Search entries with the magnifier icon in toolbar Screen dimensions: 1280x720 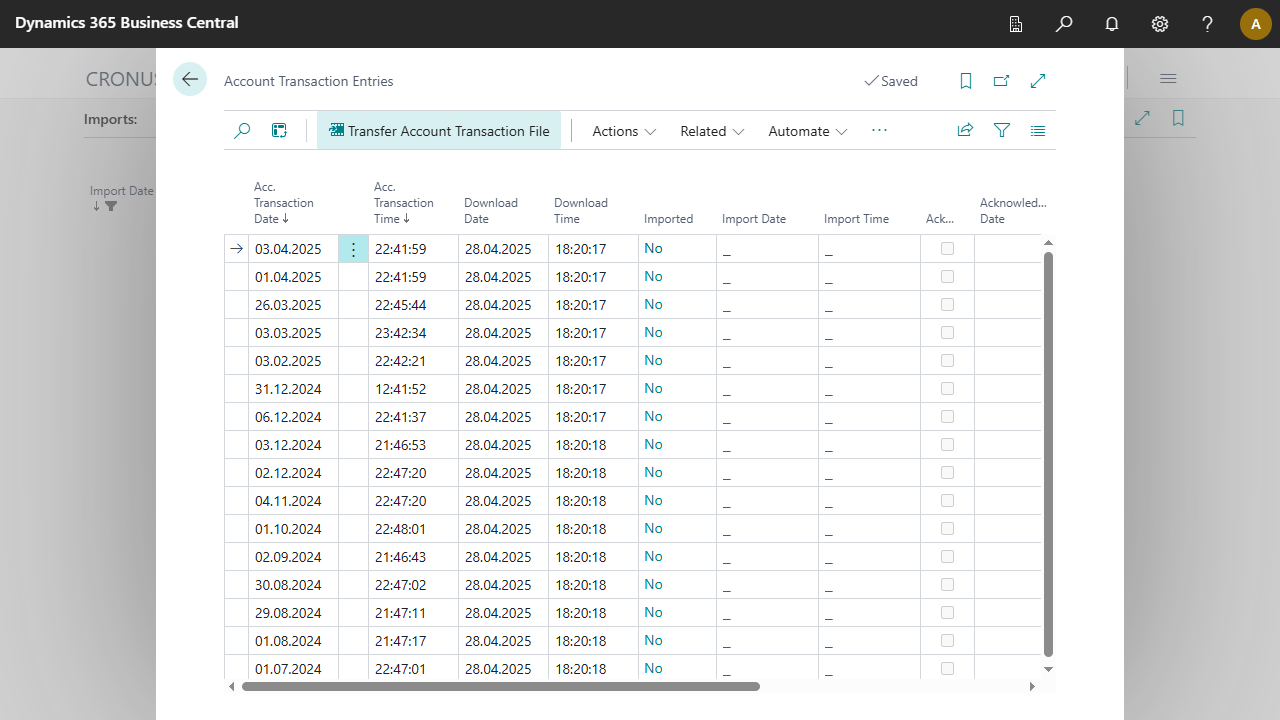click(242, 131)
